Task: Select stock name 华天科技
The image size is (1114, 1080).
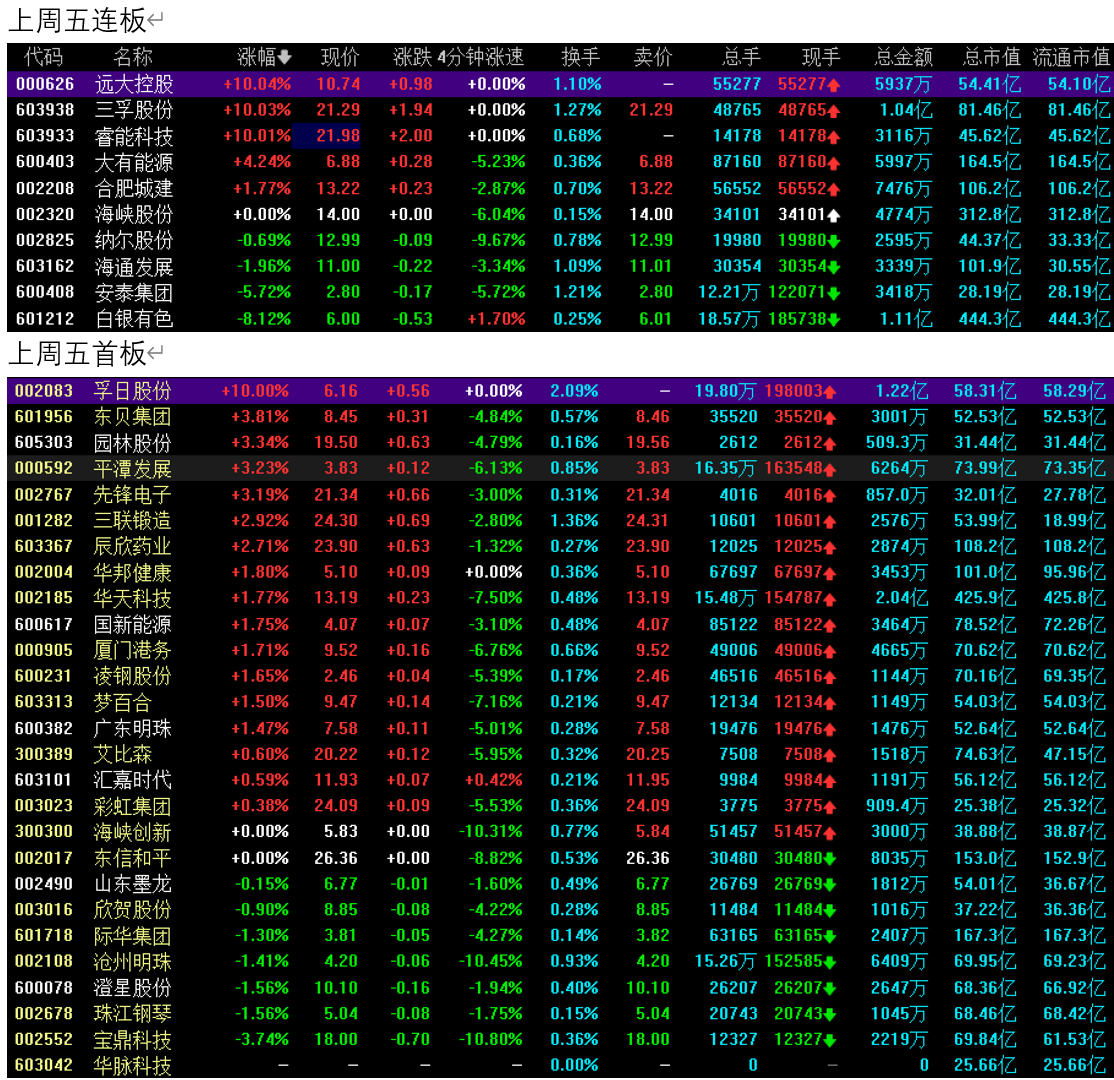Action: (x=132, y=598)
